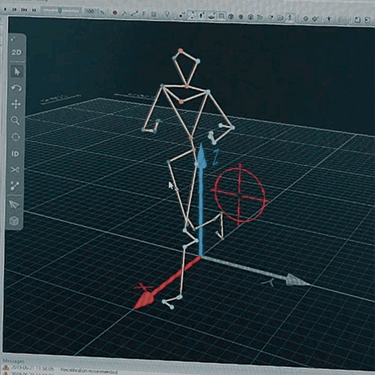Toggle the light bulb icon in toolbar
Viewport: 375px width, 375px height.
click(167, 14)
